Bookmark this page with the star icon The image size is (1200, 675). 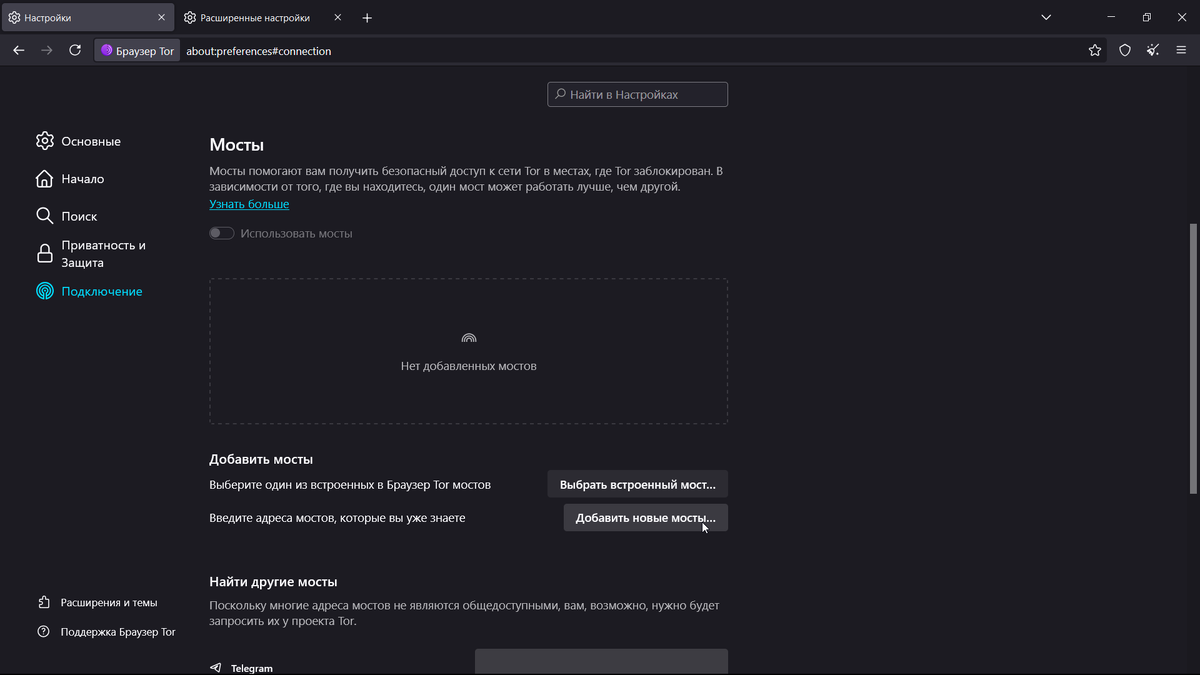coord(1095,51)
